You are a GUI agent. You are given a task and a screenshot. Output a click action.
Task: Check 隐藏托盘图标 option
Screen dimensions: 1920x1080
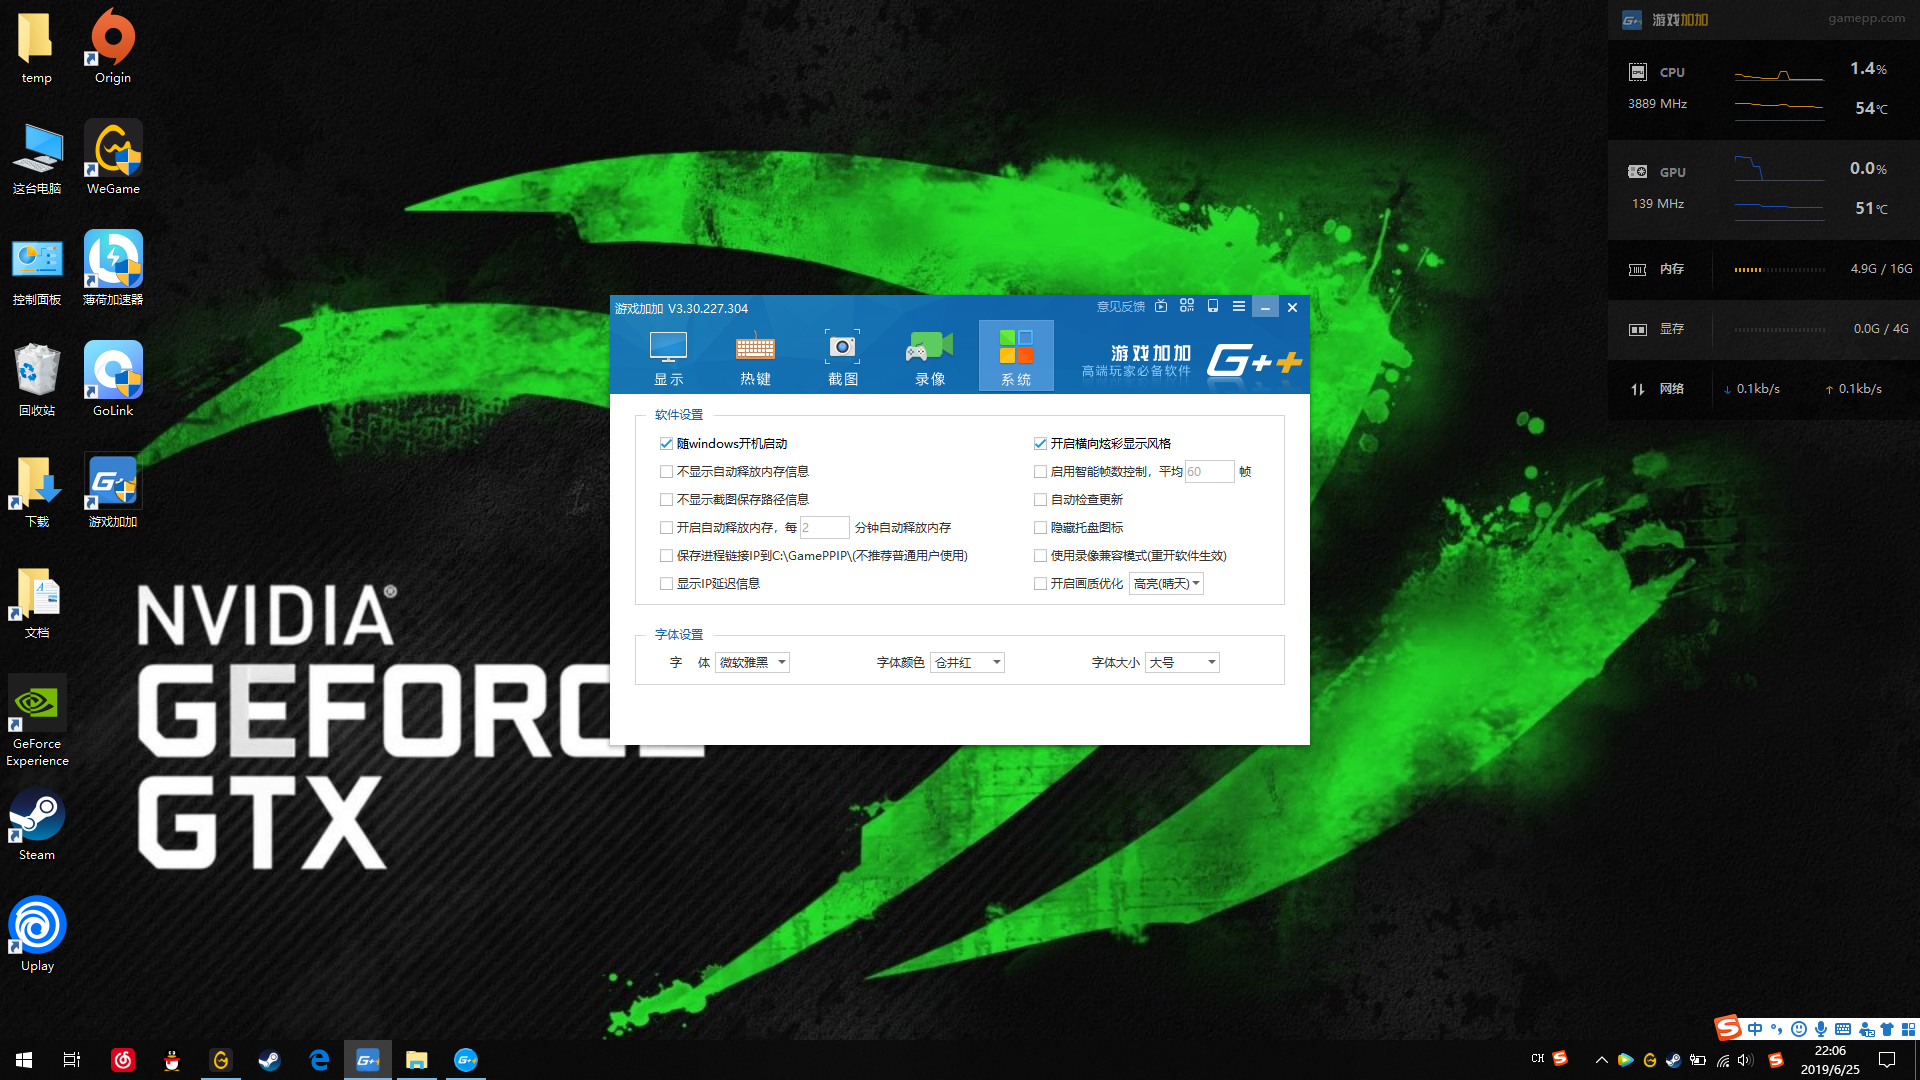pyautogui.click(x=1040, y=527)
